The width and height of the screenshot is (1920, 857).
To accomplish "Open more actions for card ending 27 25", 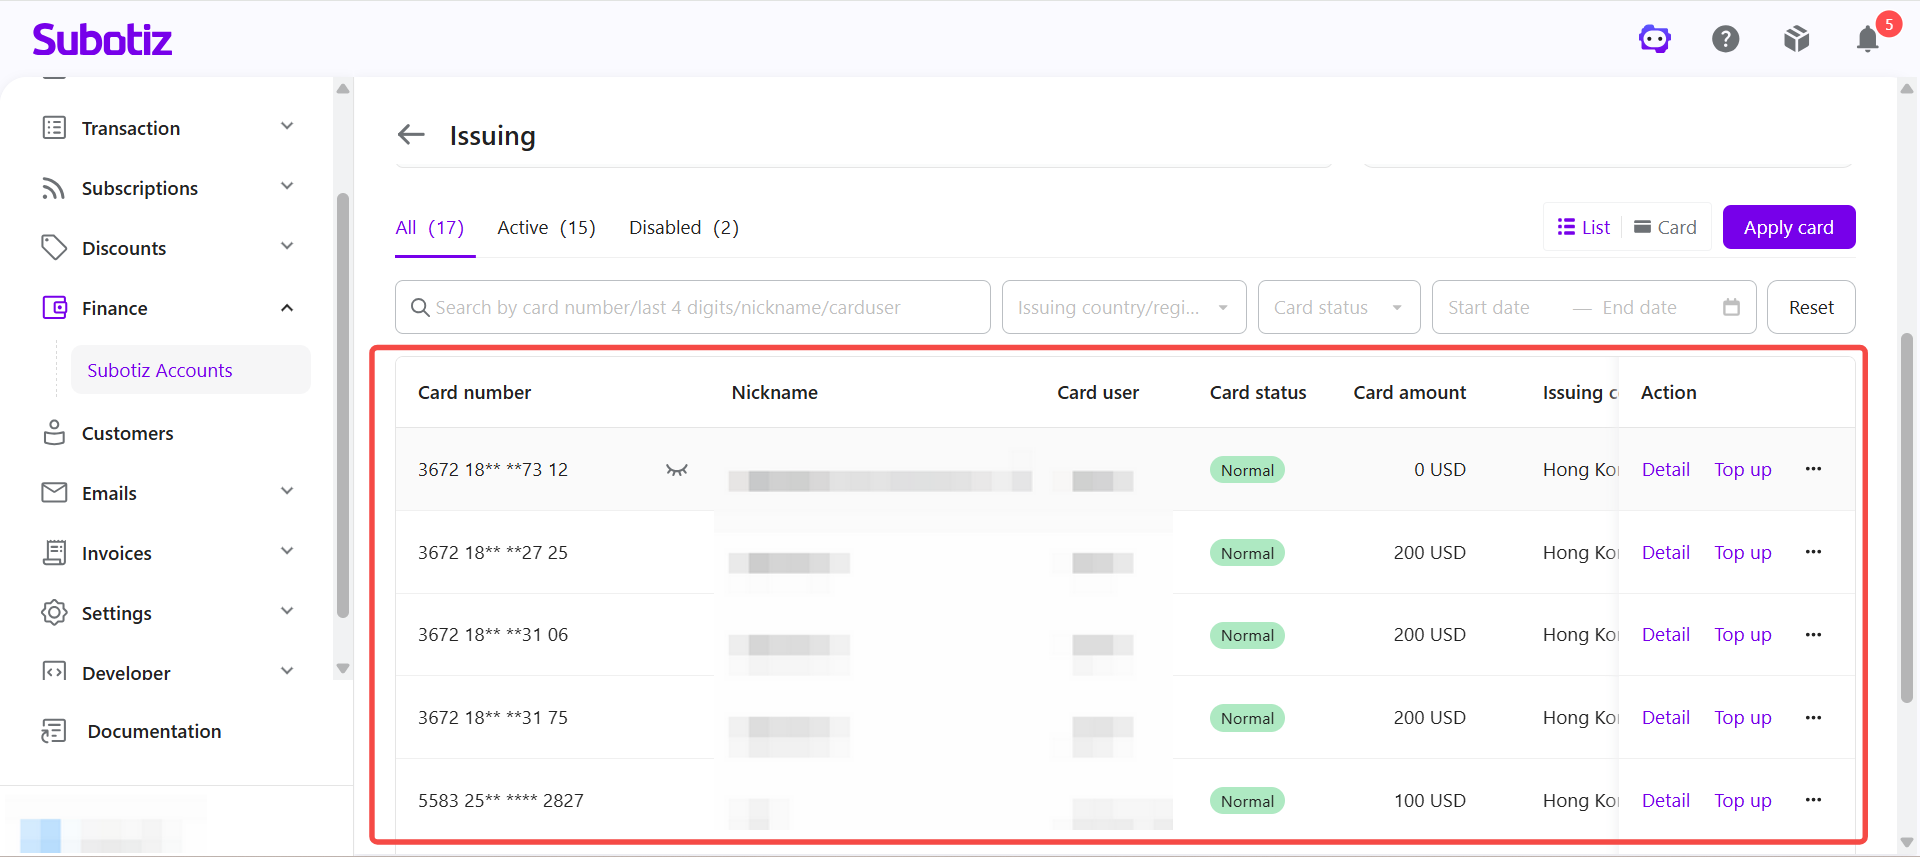I will 1814,552.
